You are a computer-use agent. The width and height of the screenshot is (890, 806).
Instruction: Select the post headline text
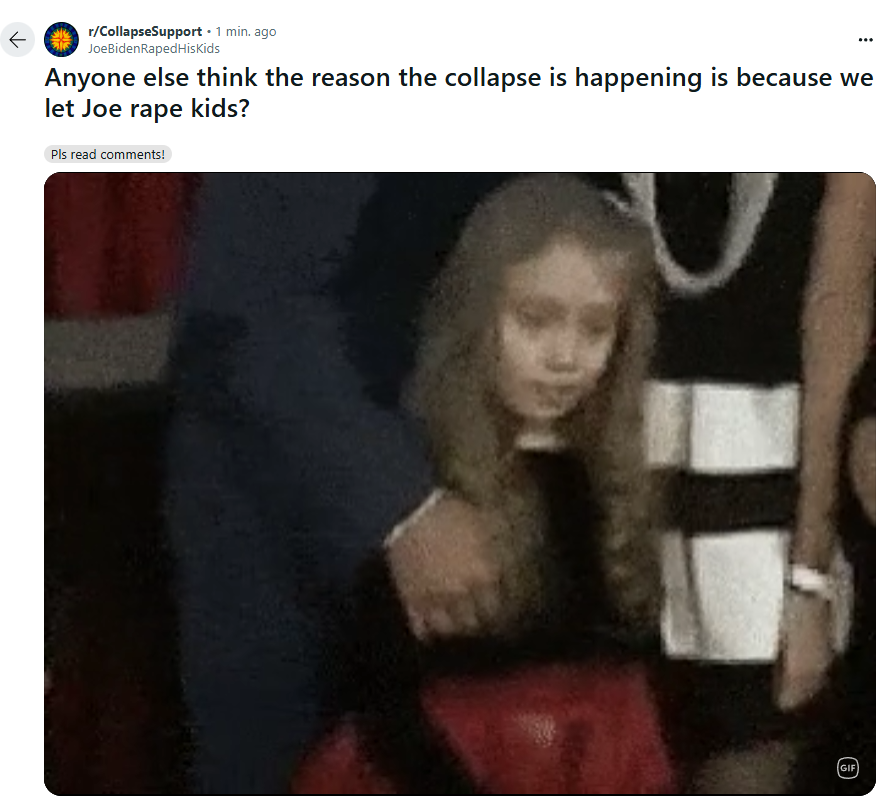(459, 93)
